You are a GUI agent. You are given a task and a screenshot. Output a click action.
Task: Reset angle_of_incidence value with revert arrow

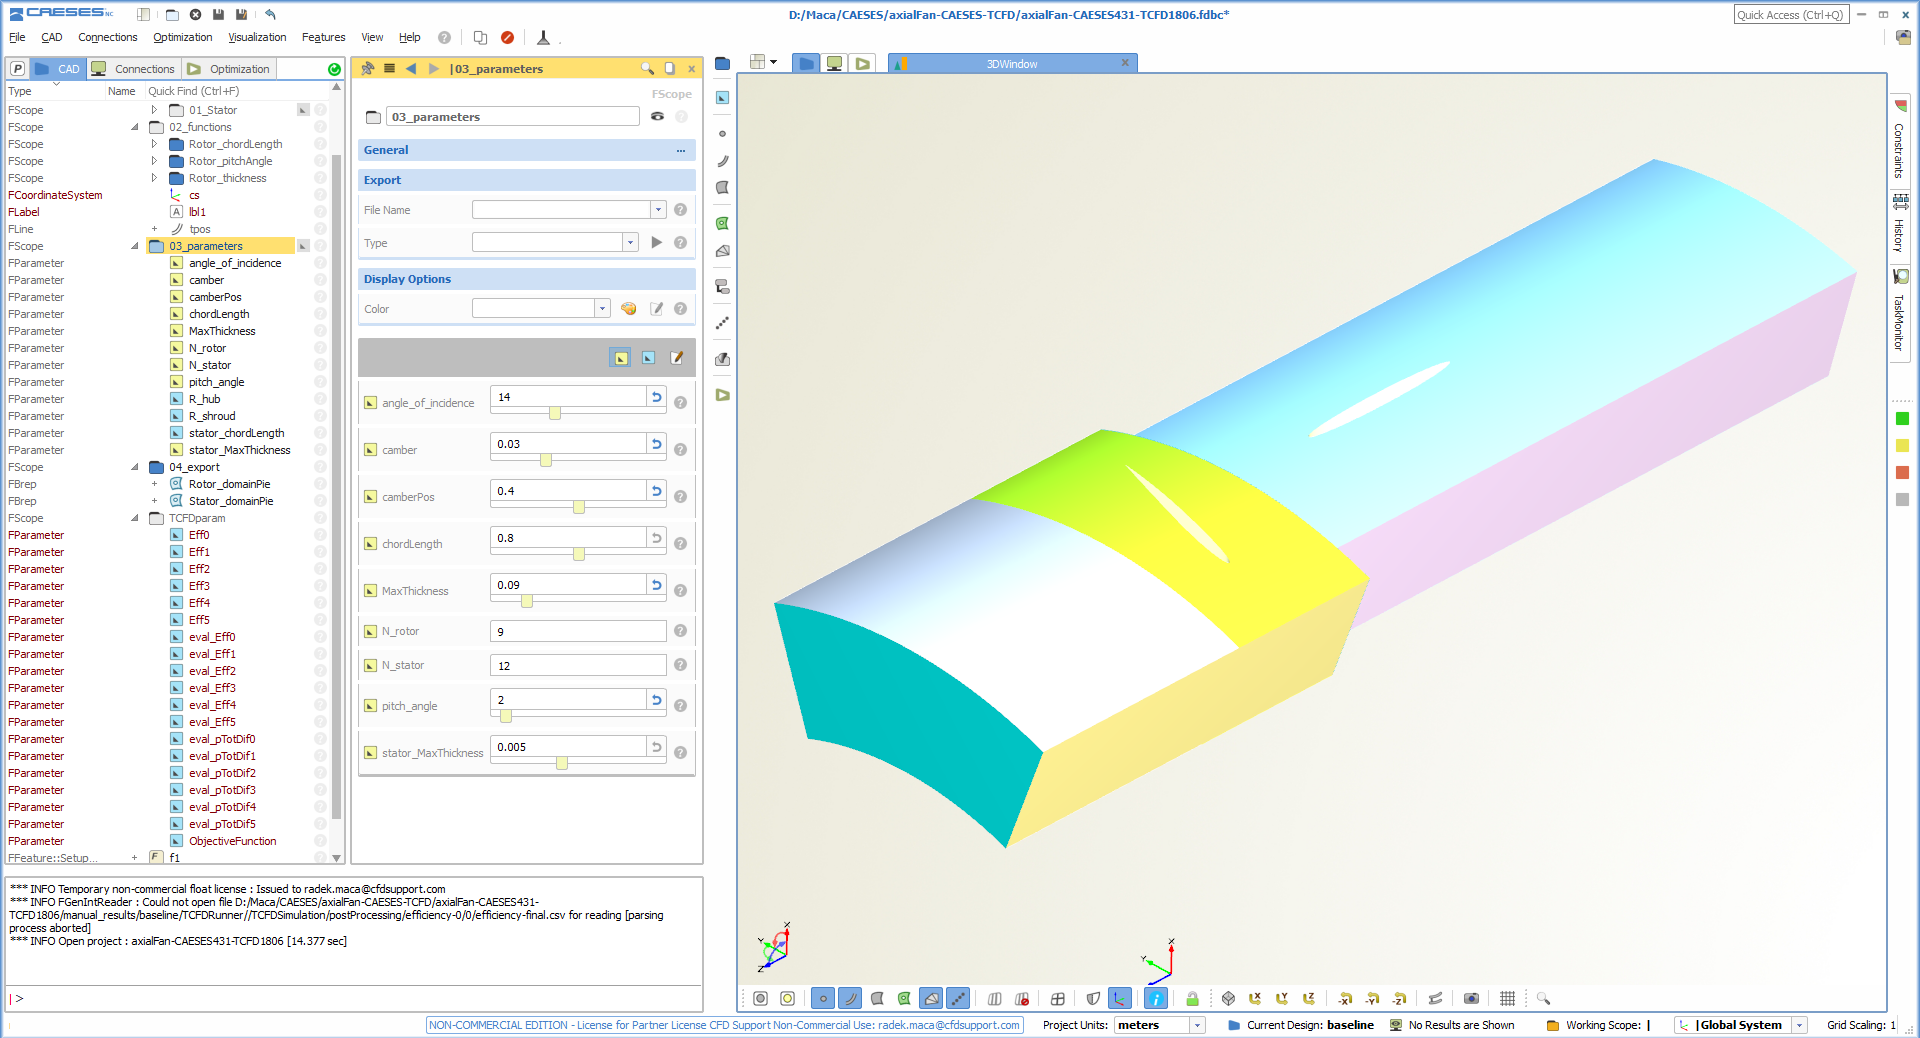click(x=656, y=397)
